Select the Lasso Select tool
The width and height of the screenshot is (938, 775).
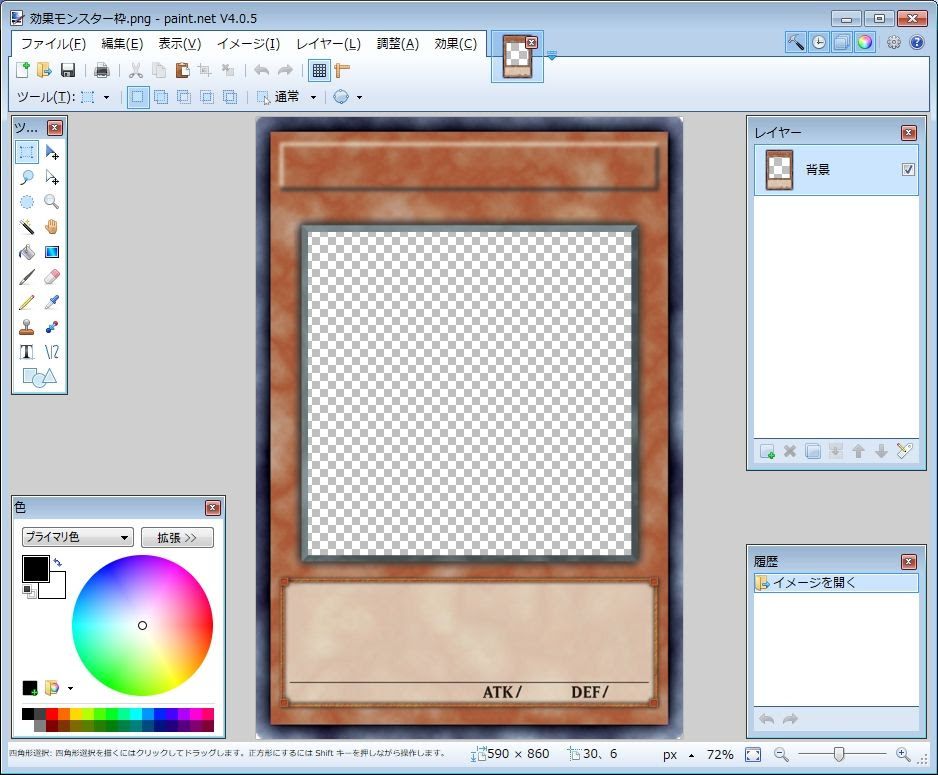coord(26,177)
